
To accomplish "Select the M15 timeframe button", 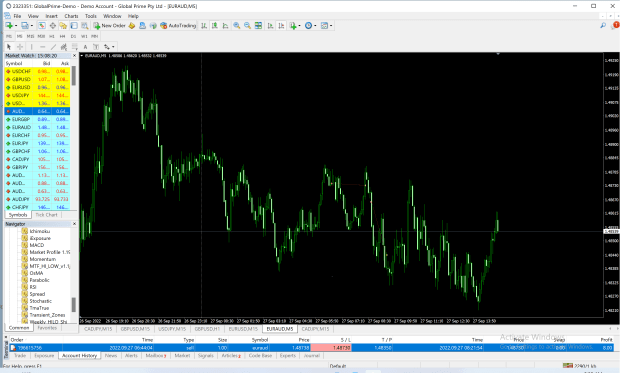I will [x=30, y=36].
